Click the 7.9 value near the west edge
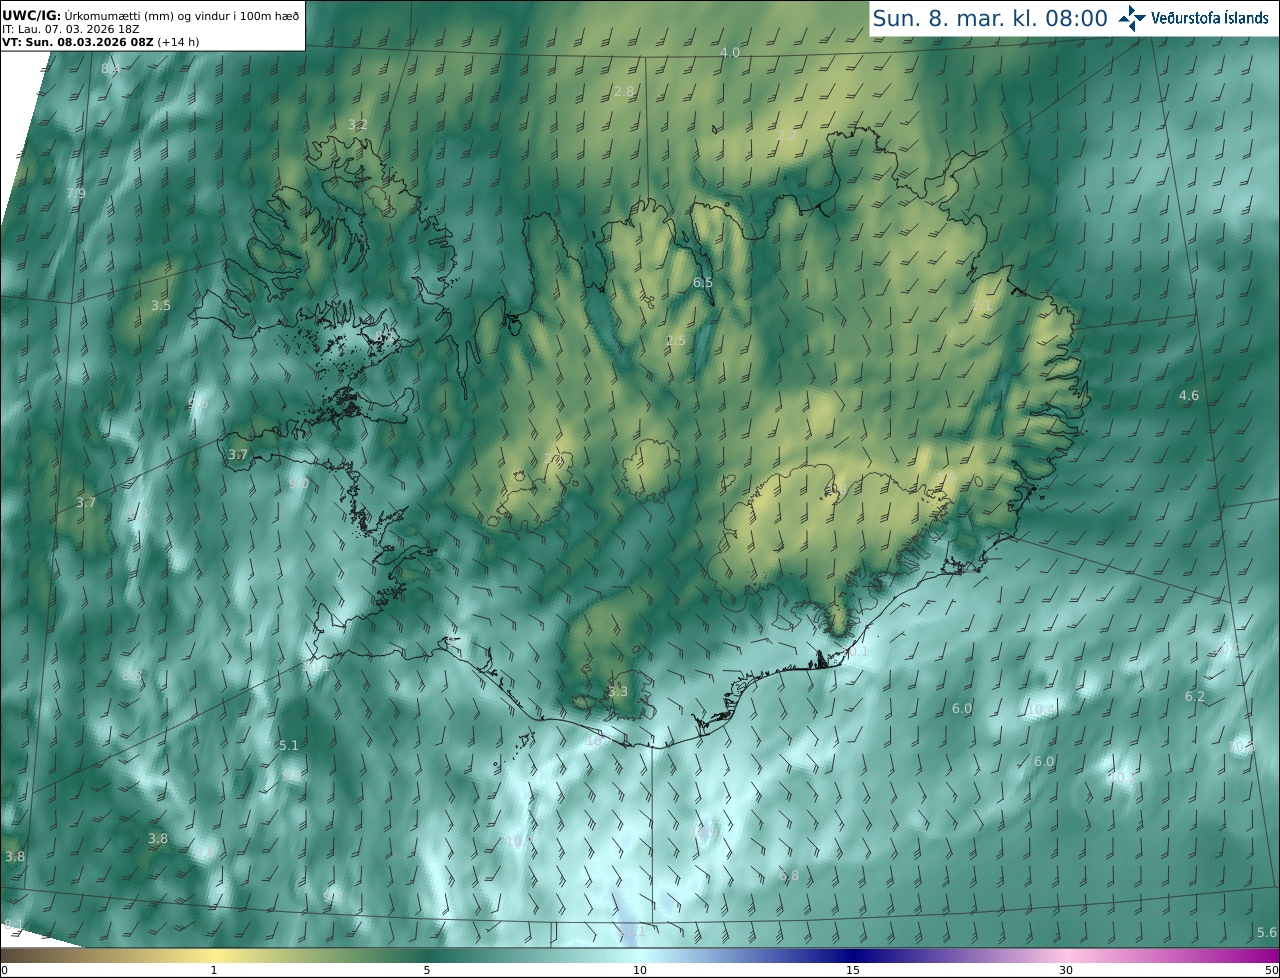 coord(76,193)
